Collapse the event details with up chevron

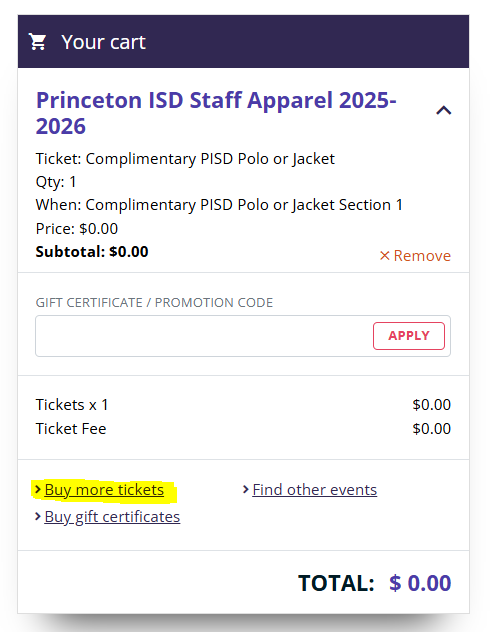coord(444,110)
